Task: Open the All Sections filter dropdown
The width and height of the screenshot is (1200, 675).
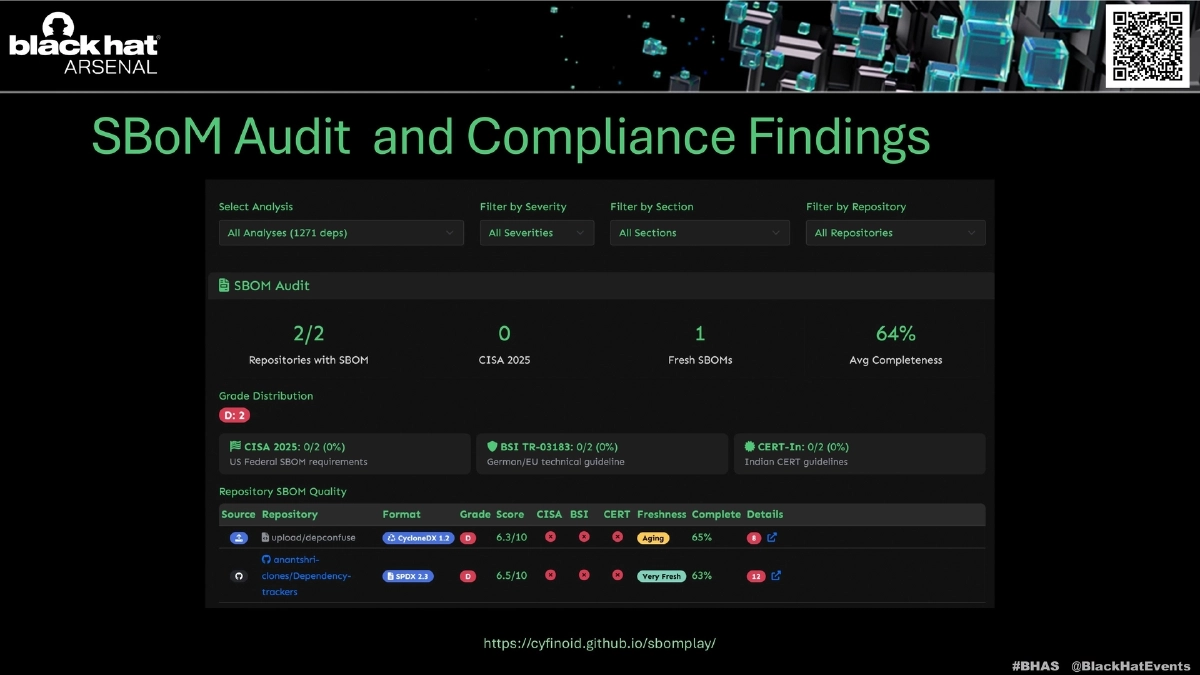Action: click(x=699, y=233)
